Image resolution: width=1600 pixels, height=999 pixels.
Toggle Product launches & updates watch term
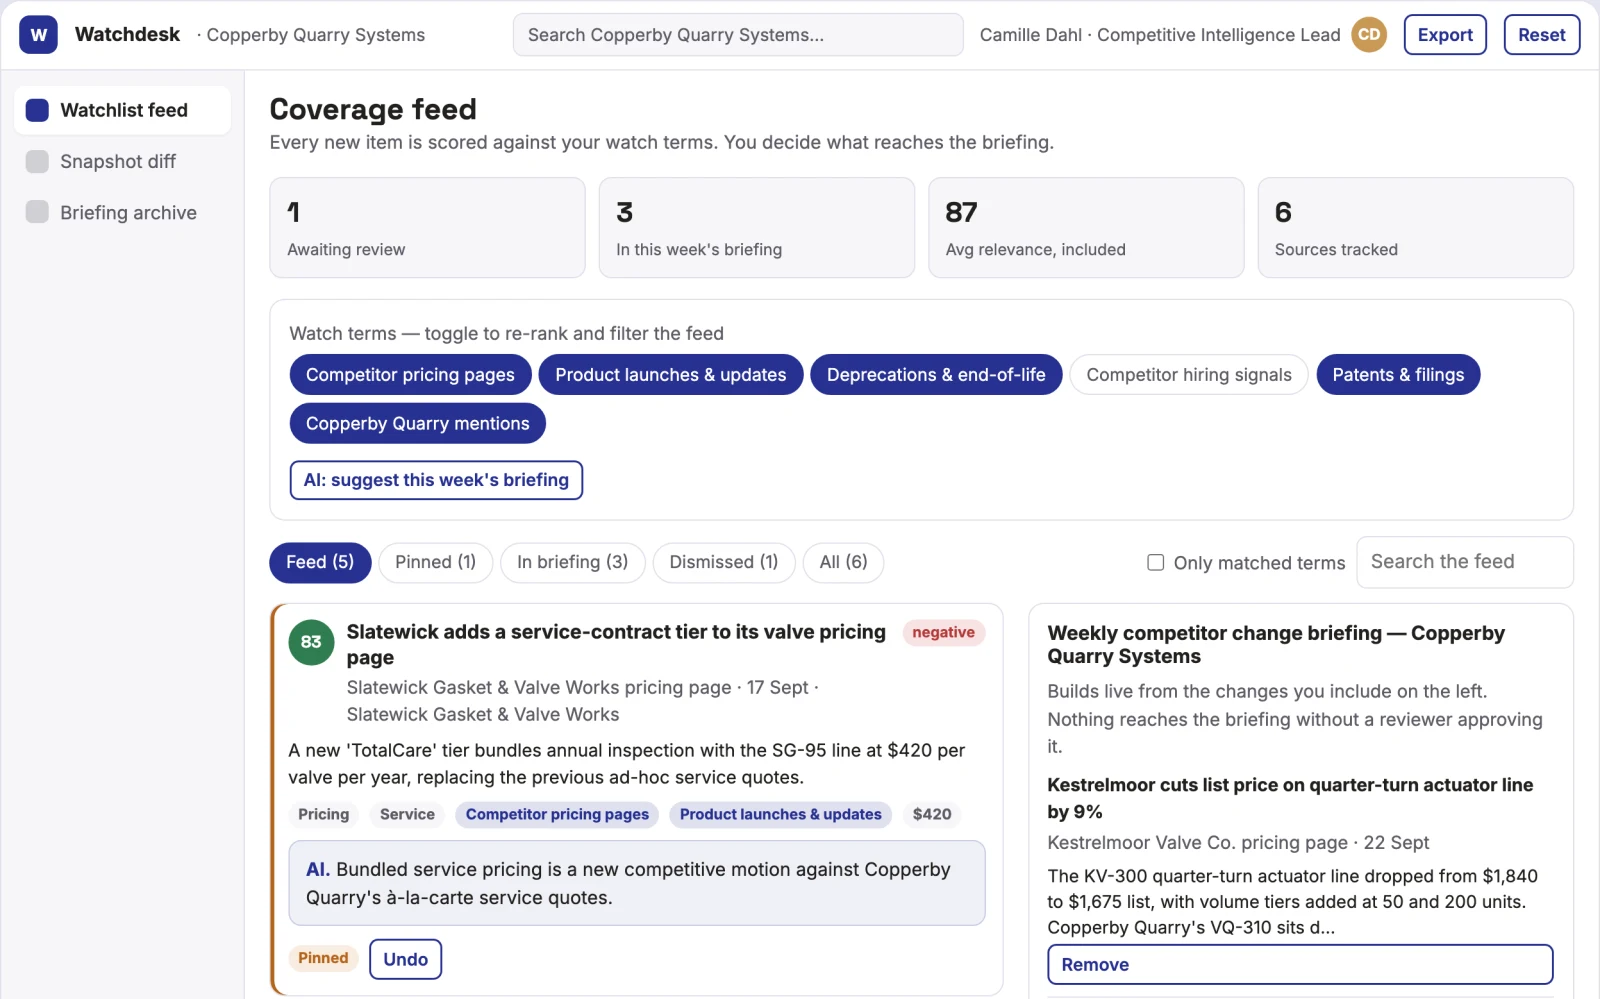[x=671, y=375]
